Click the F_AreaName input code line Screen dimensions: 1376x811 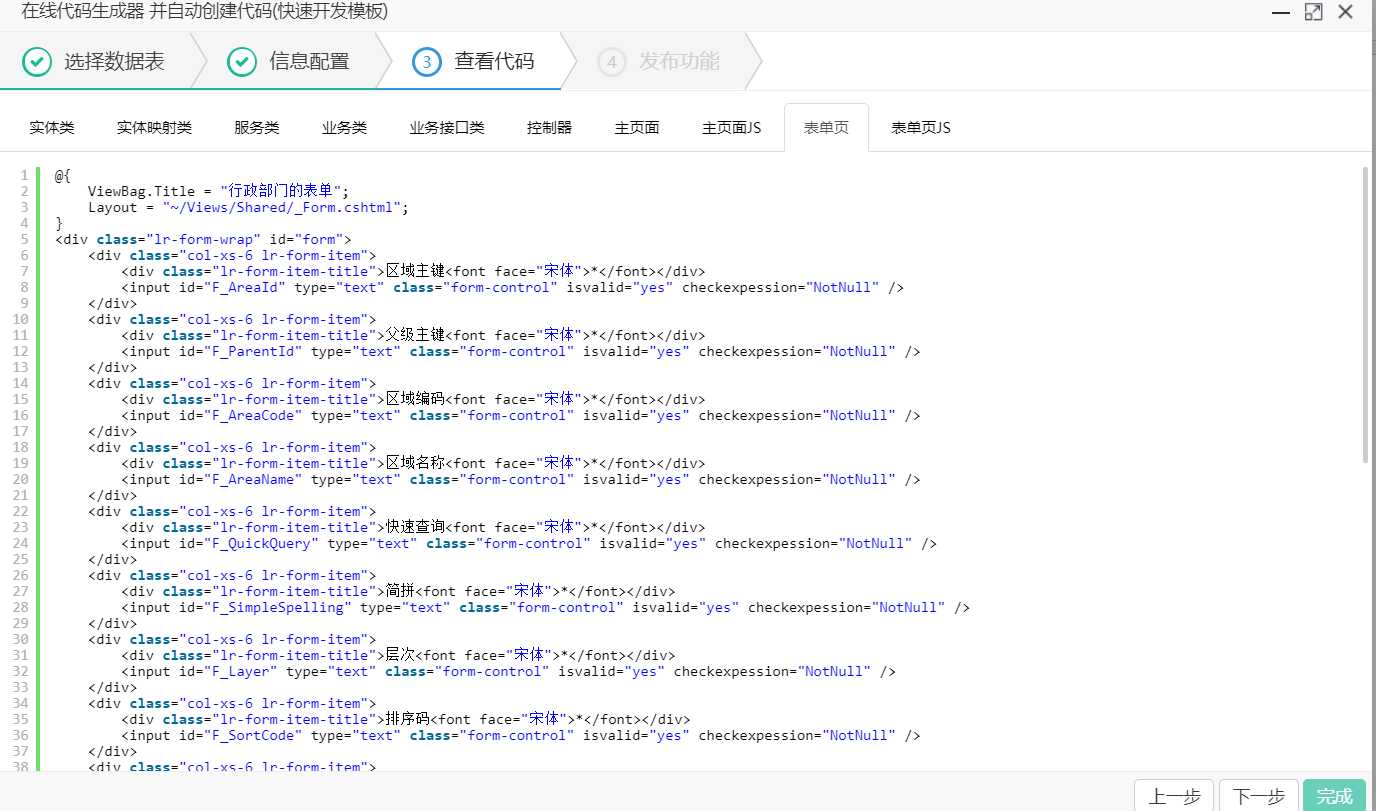(x=520, y=479)
